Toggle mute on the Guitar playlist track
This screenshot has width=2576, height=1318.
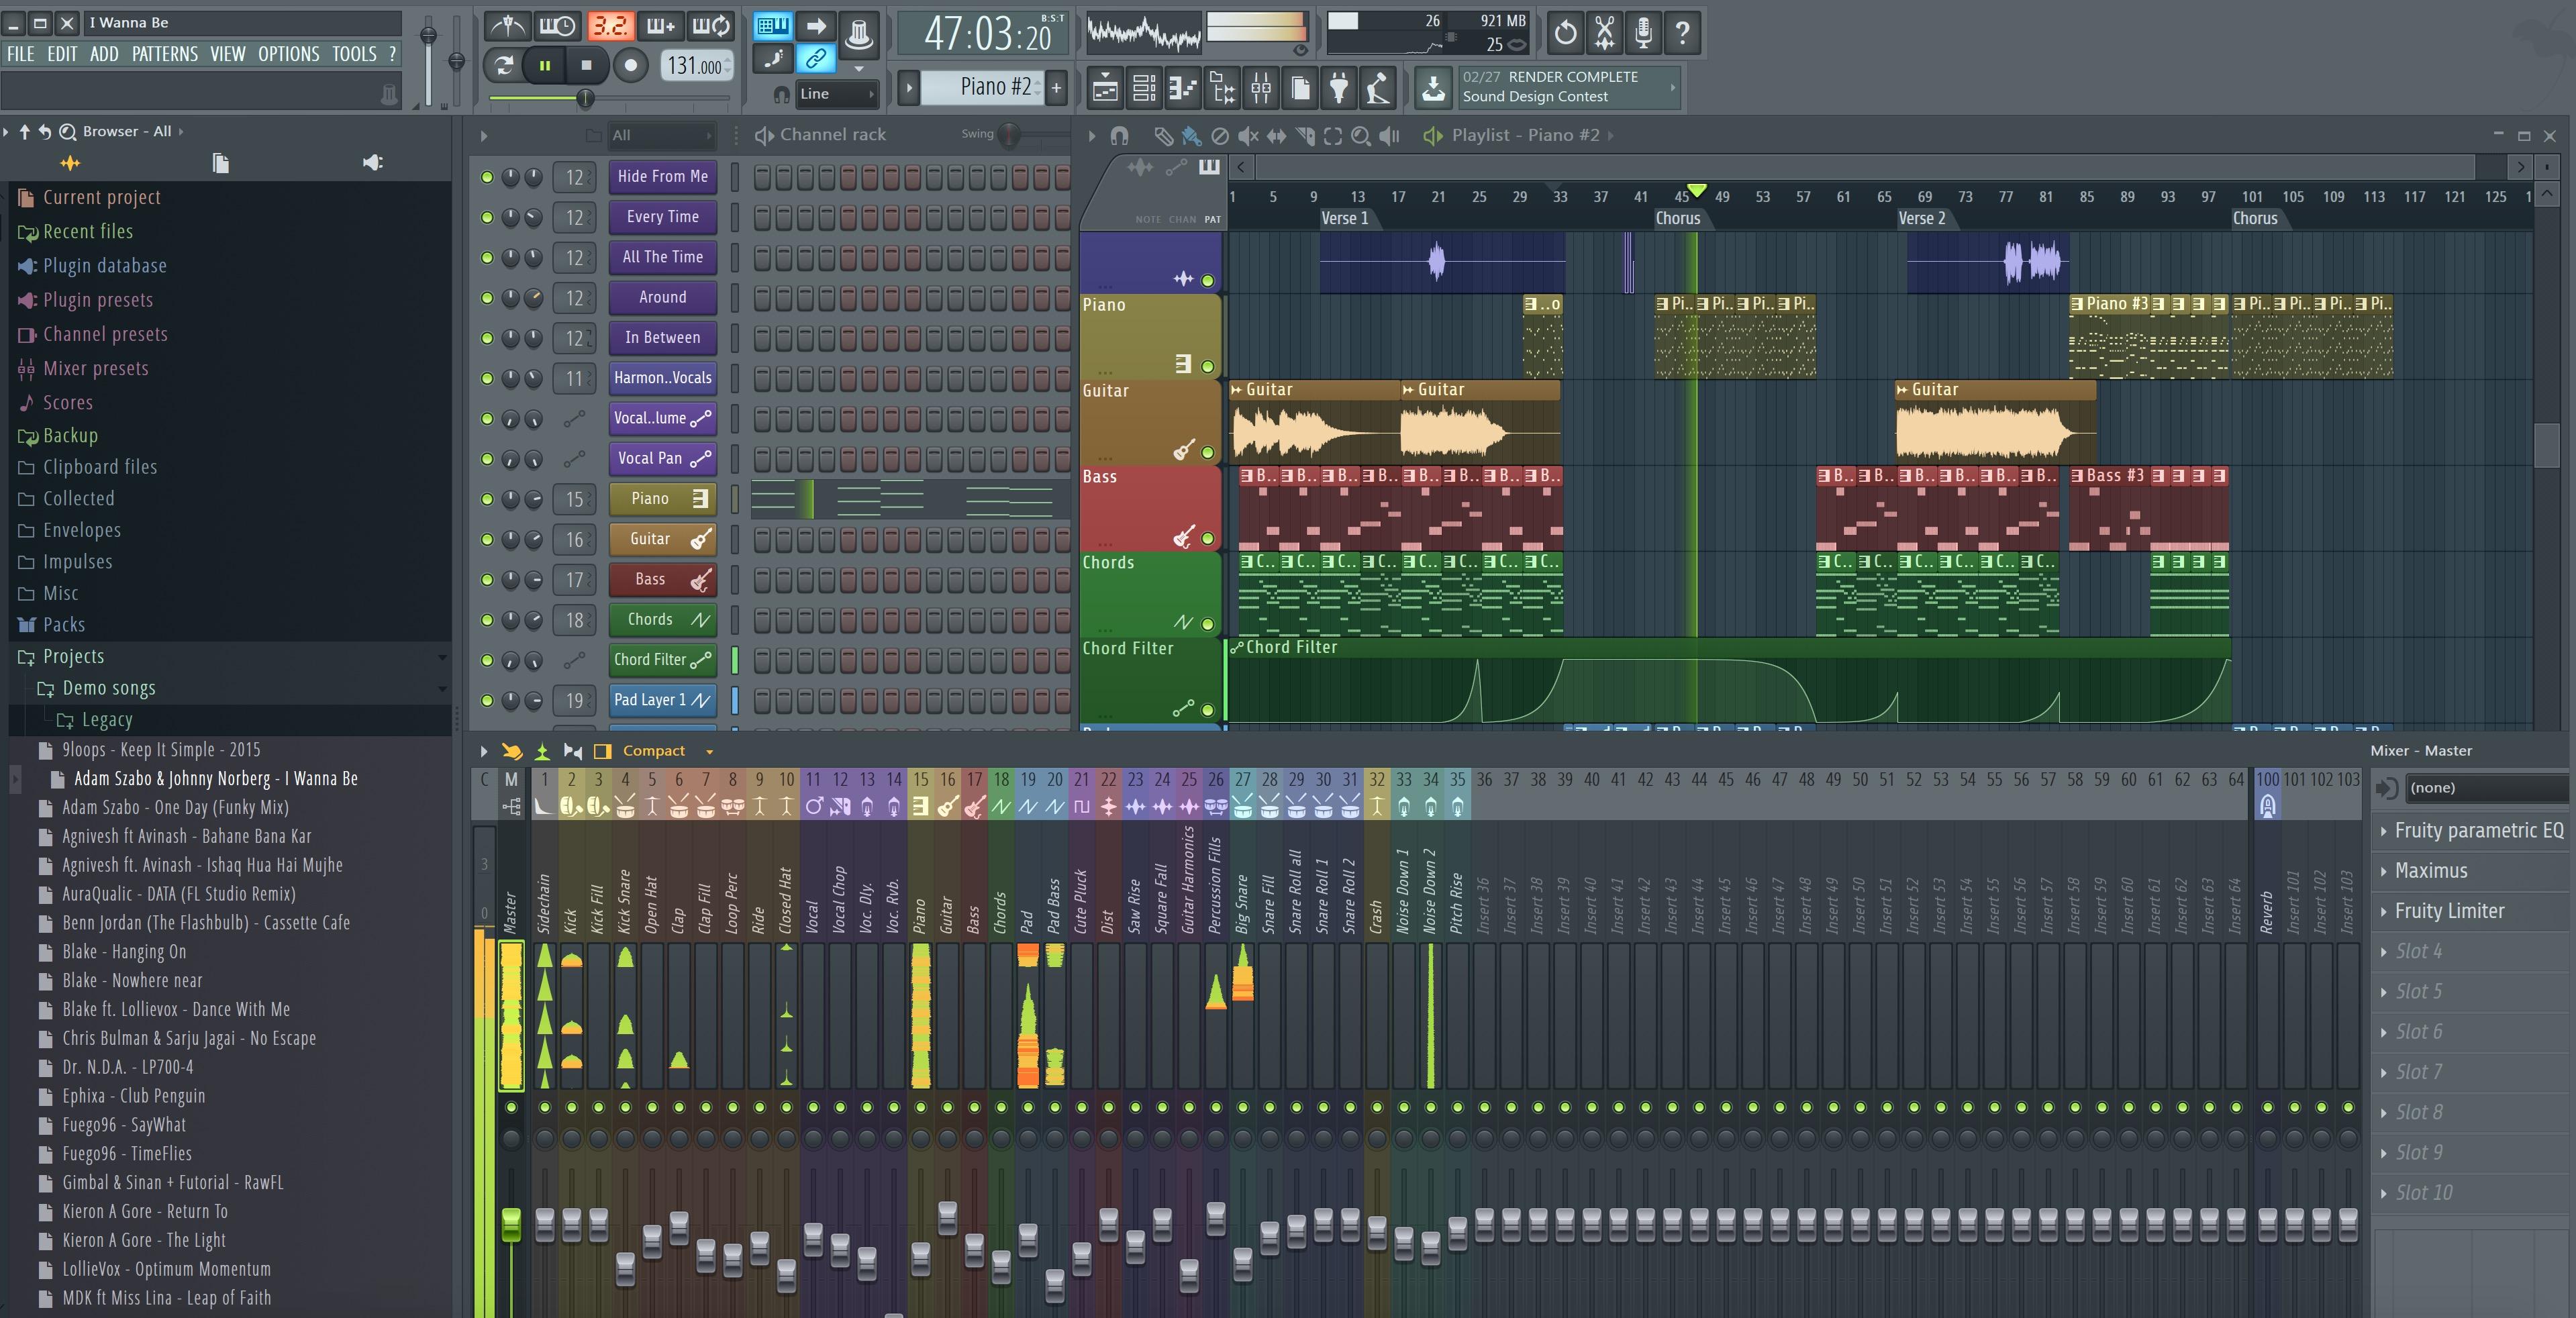coord(1207,452)
